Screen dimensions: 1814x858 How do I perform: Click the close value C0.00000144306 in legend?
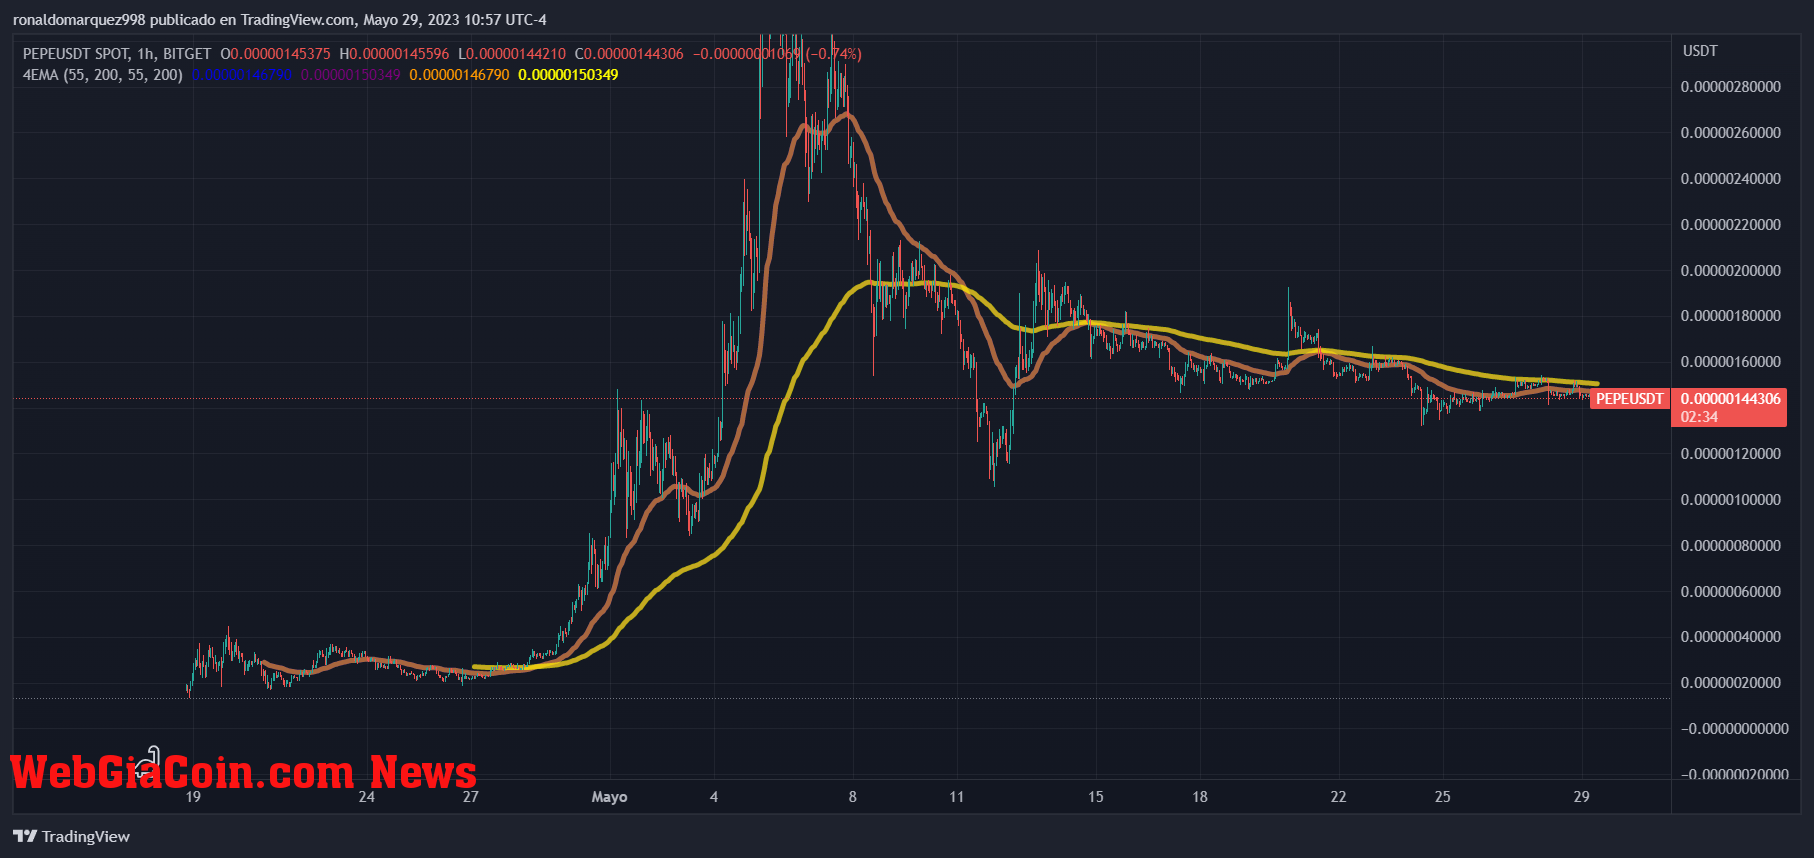[629, 54]
